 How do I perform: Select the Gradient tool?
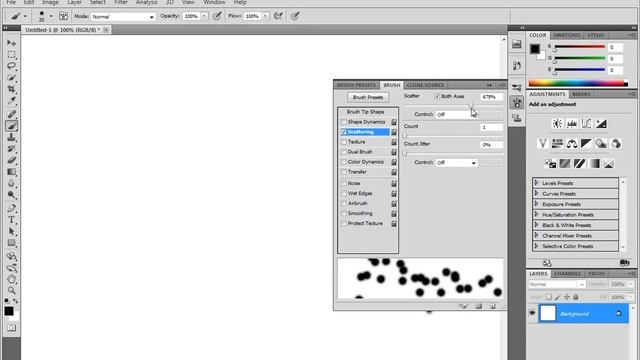(x=11, y=172)
